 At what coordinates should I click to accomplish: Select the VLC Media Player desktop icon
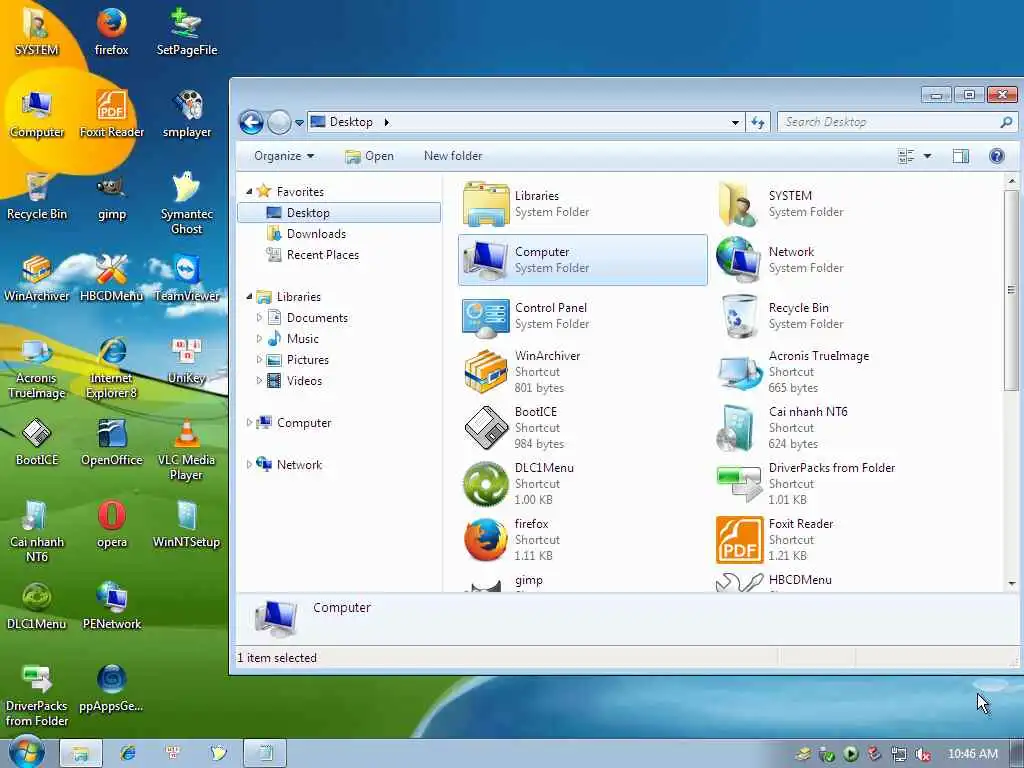point(187,449)
